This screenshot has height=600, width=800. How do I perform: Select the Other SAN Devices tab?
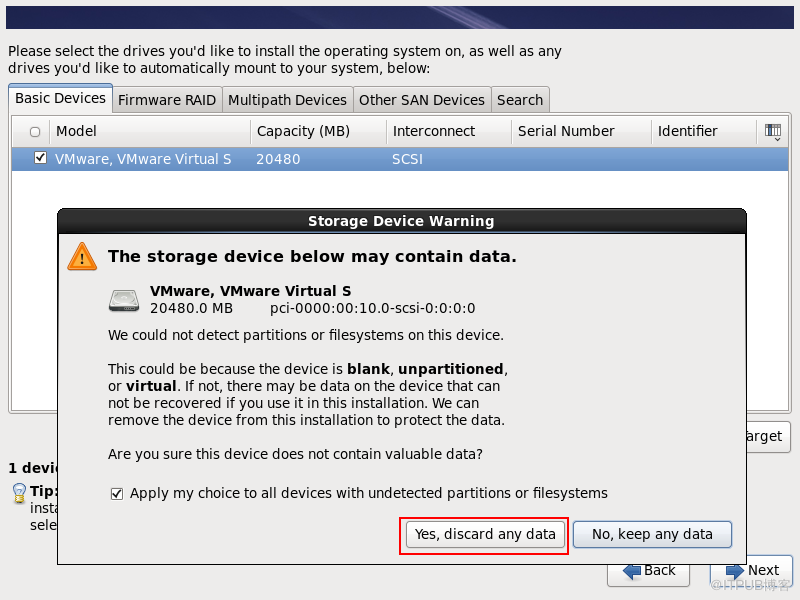[421, 100]
